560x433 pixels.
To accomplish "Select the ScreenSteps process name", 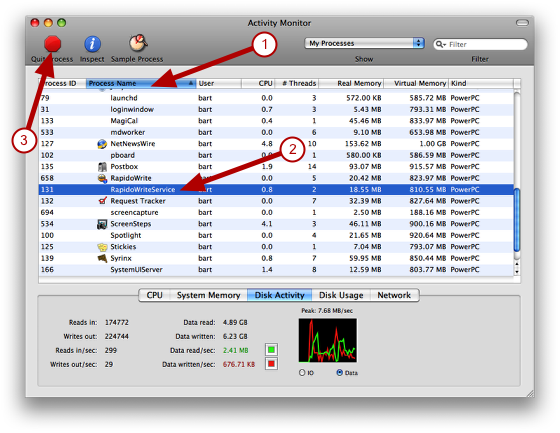I will point(131,224).
